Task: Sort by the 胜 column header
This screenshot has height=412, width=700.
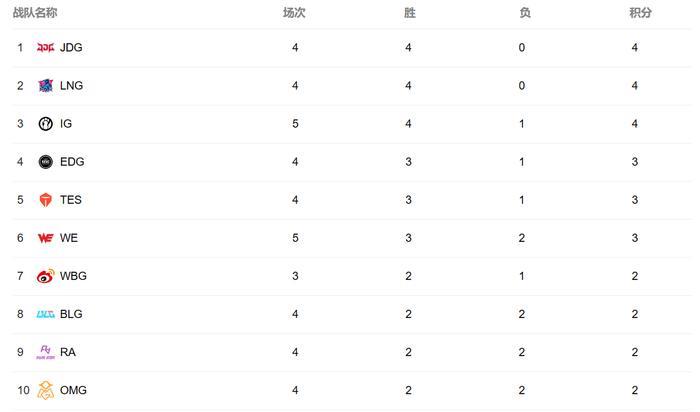Action: tap(409, 13)
